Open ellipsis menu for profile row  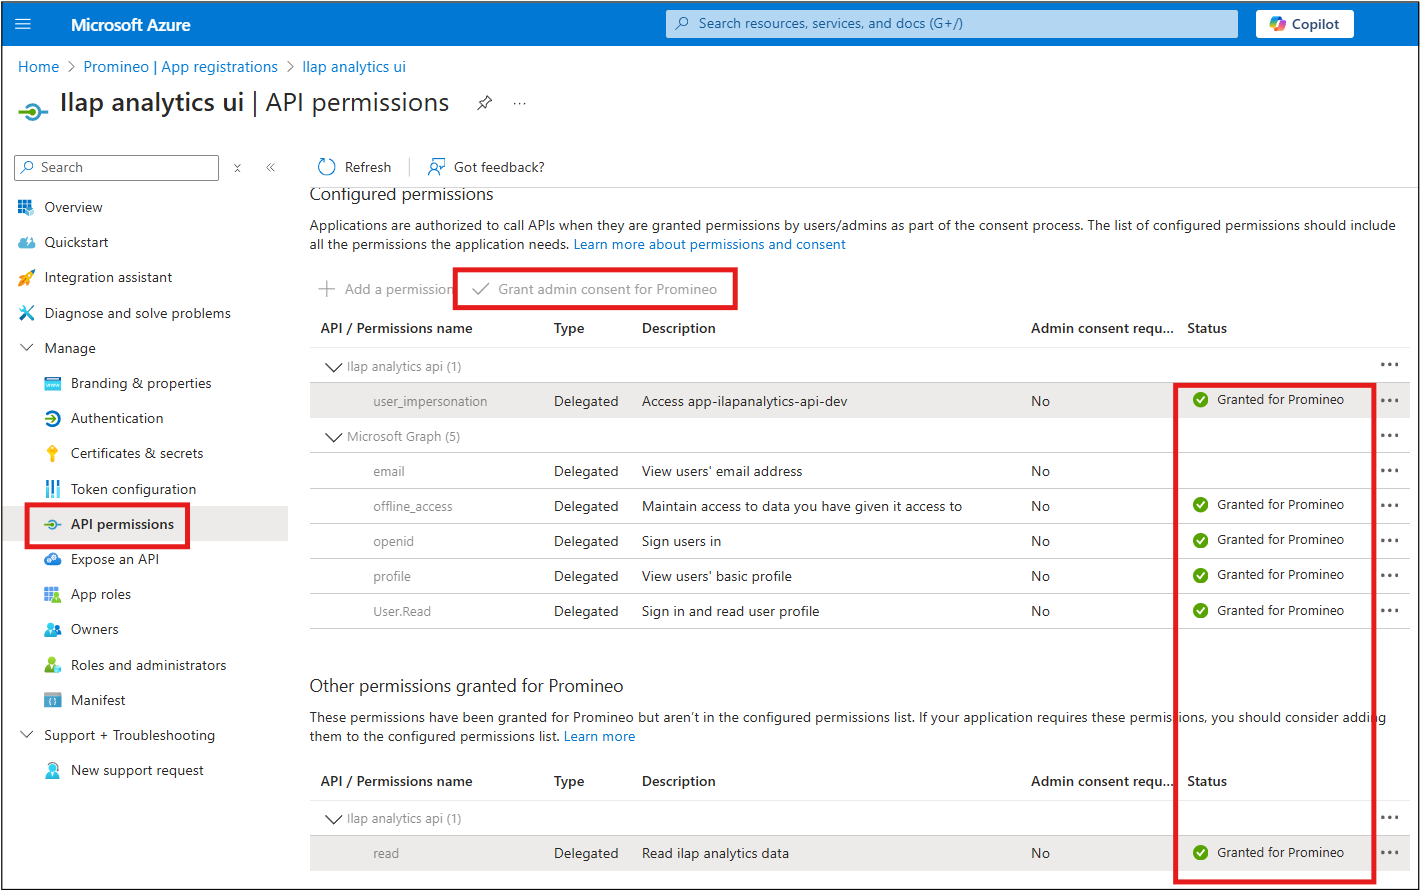(1389, 575)
